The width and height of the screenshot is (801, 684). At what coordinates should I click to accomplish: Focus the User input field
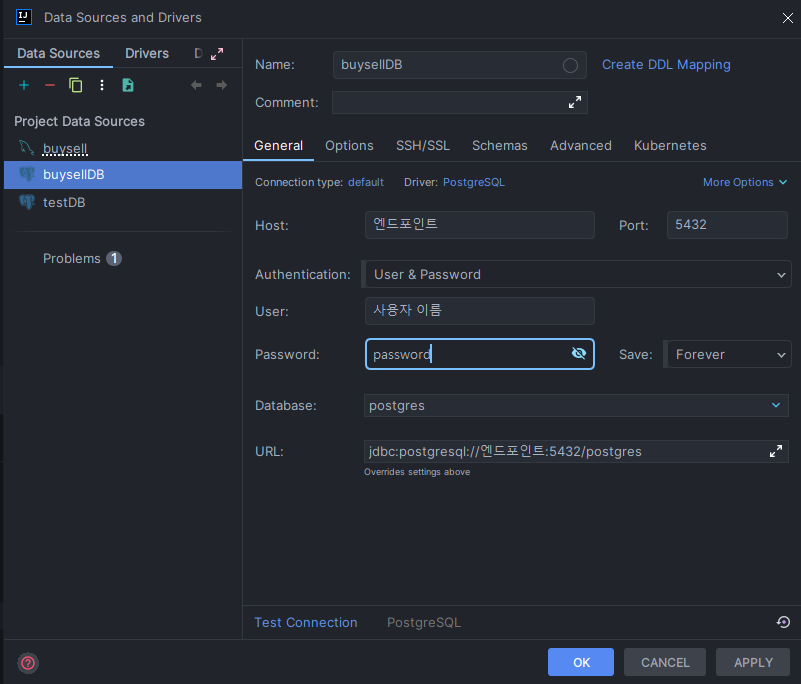point(480,311)
